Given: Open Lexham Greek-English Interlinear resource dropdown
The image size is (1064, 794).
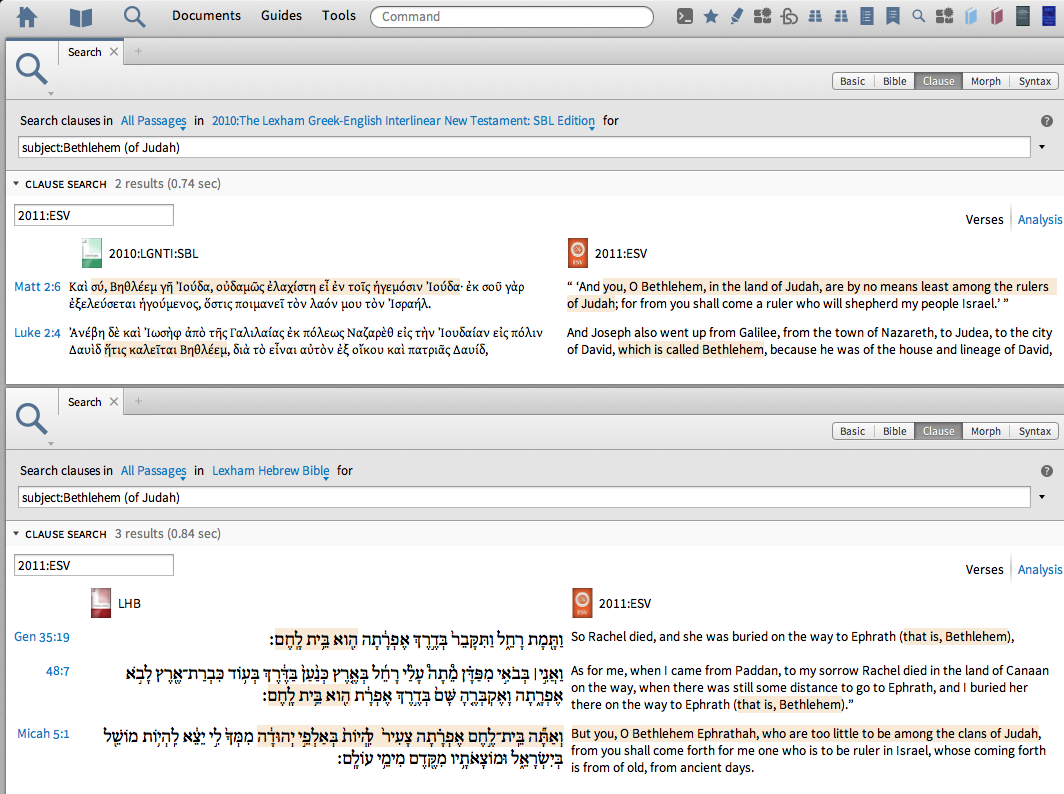Looking at the screenshot, I should [403, 121].
